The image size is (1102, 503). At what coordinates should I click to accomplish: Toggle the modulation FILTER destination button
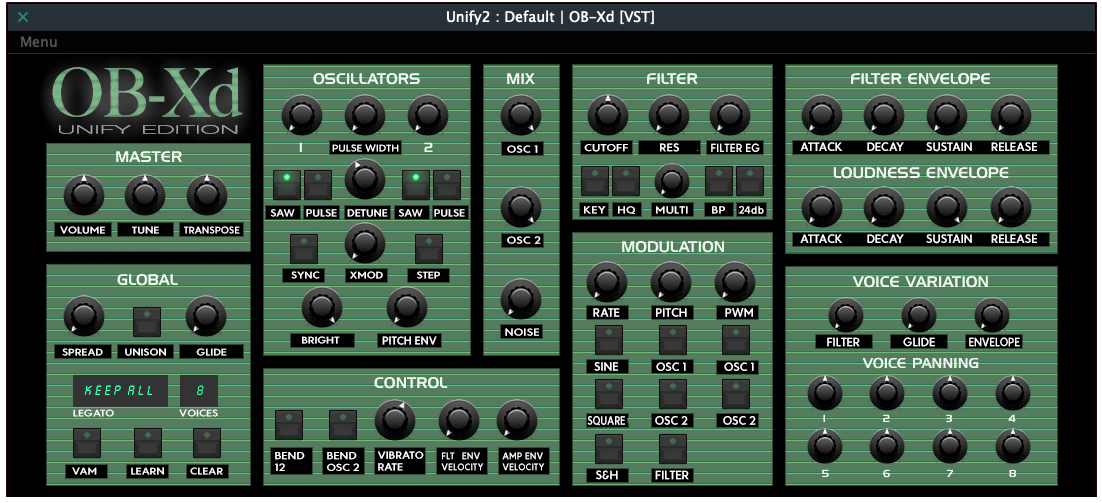coord(673,449)
